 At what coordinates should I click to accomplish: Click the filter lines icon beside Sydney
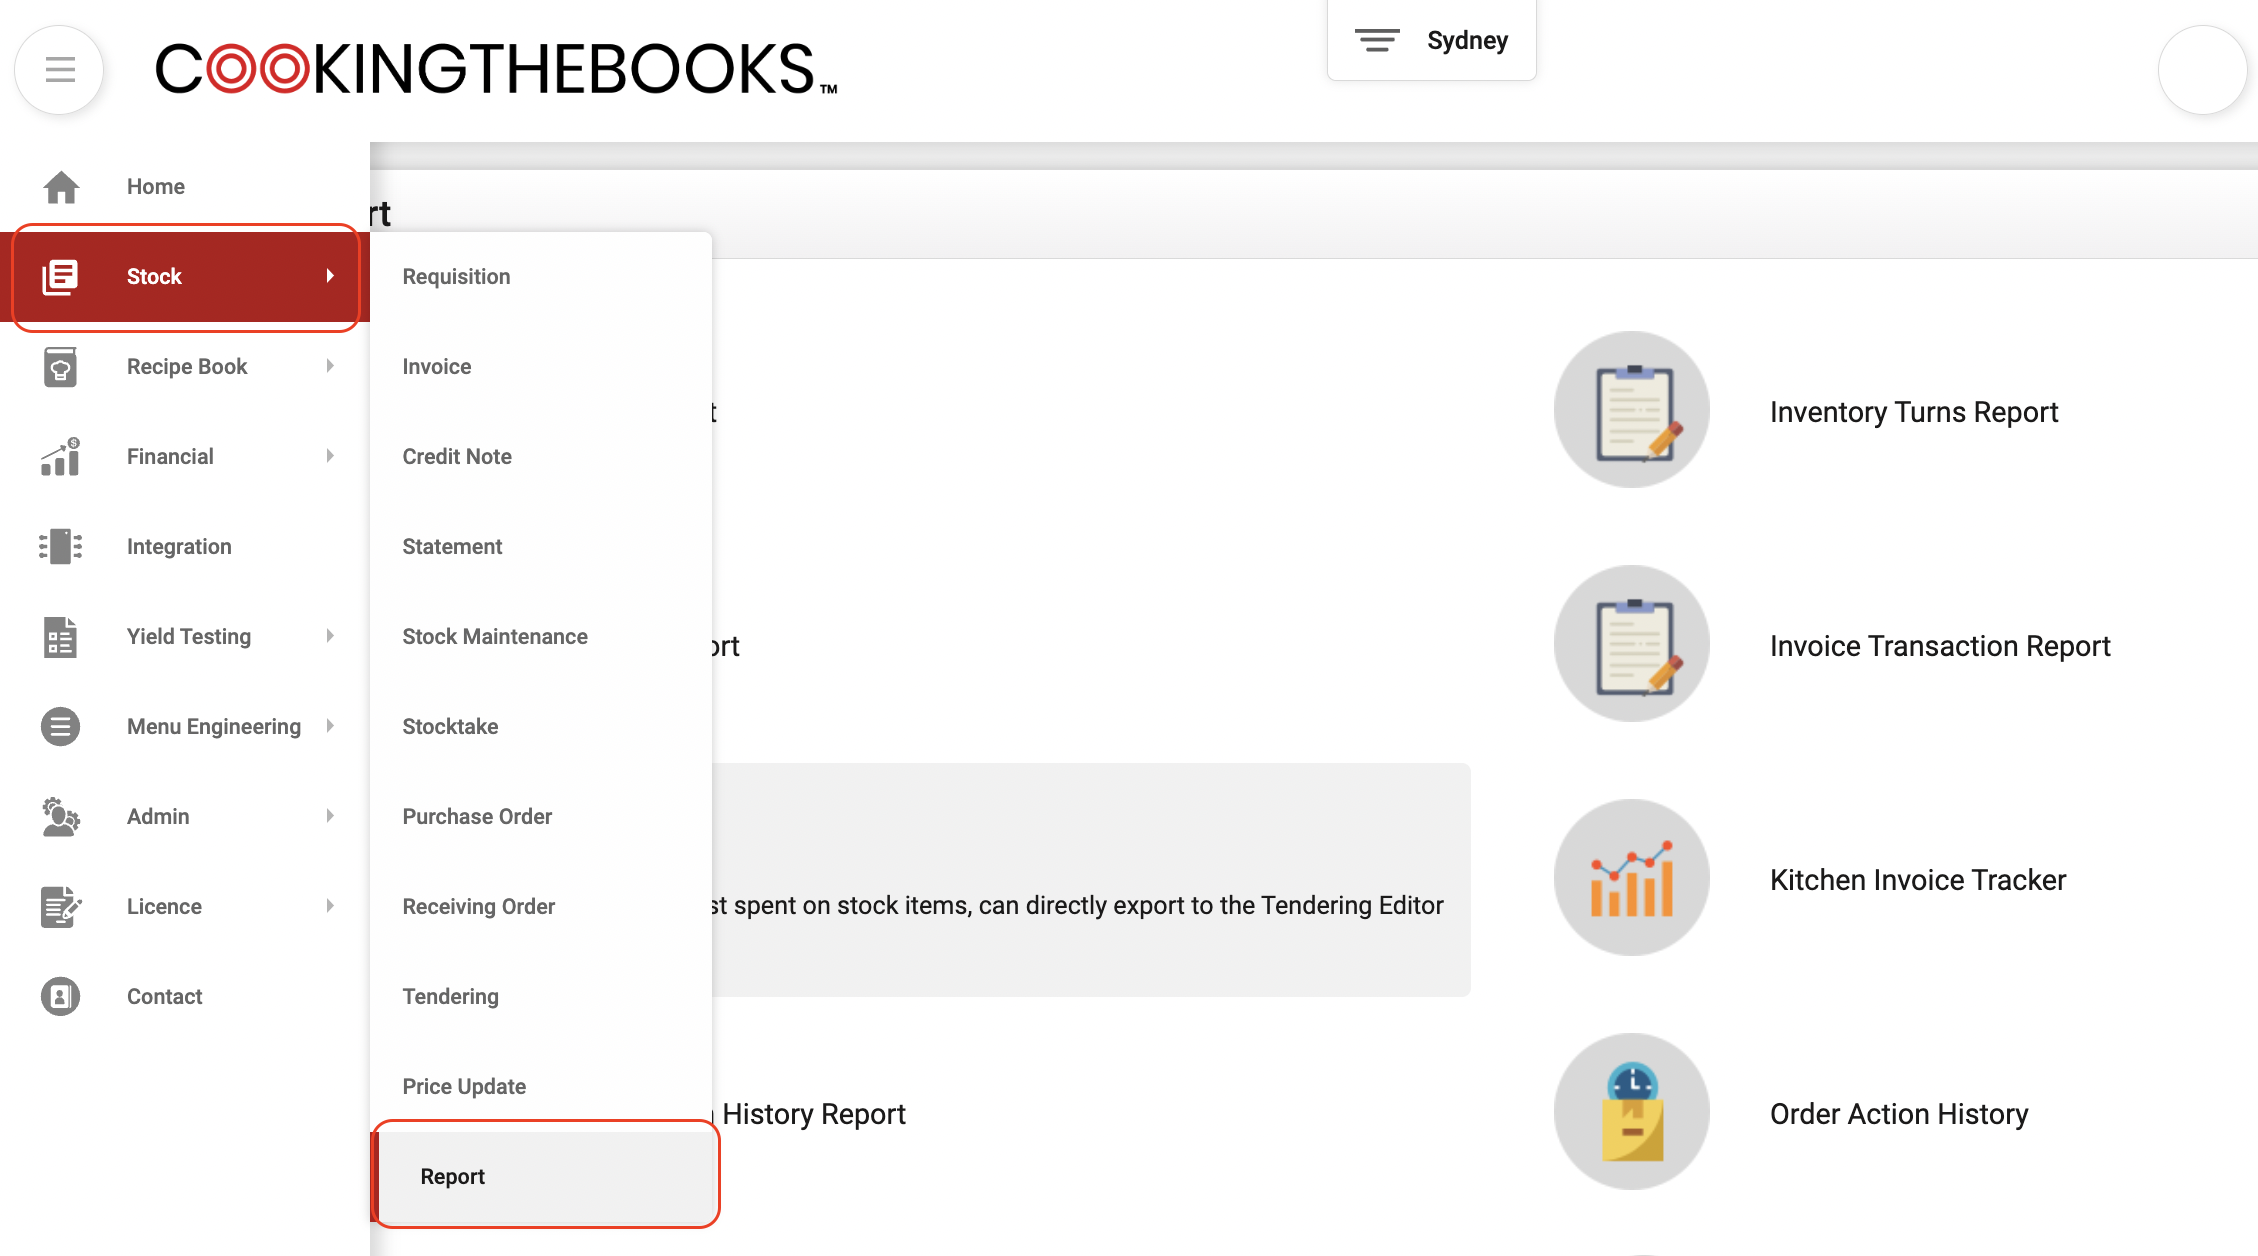pos(1377,40)
